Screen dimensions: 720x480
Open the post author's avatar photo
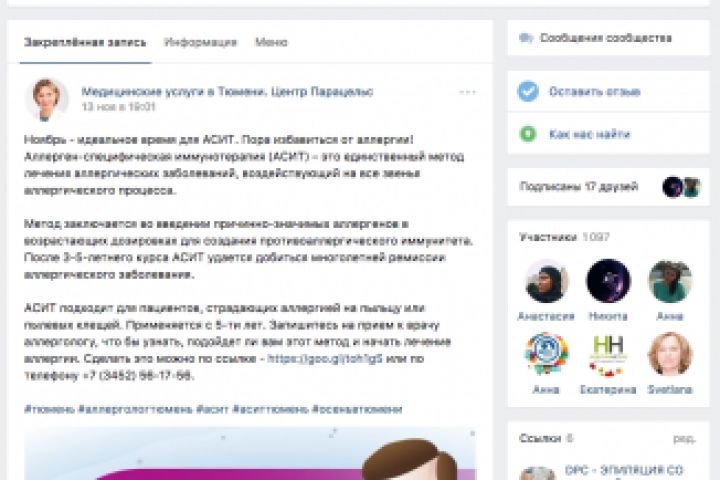(46, 99)
